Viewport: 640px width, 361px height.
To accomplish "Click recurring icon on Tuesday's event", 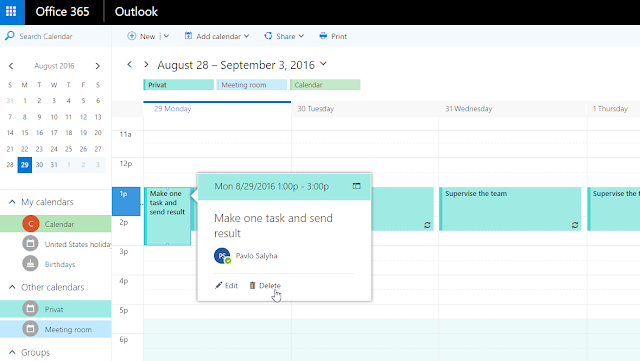I will tap(427, 225).
